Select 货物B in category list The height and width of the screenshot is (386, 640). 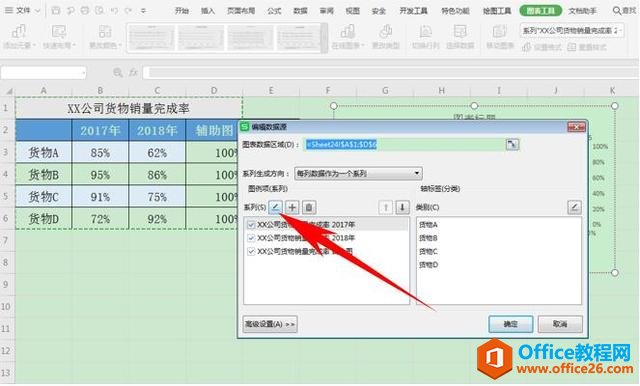click(428, 238)
